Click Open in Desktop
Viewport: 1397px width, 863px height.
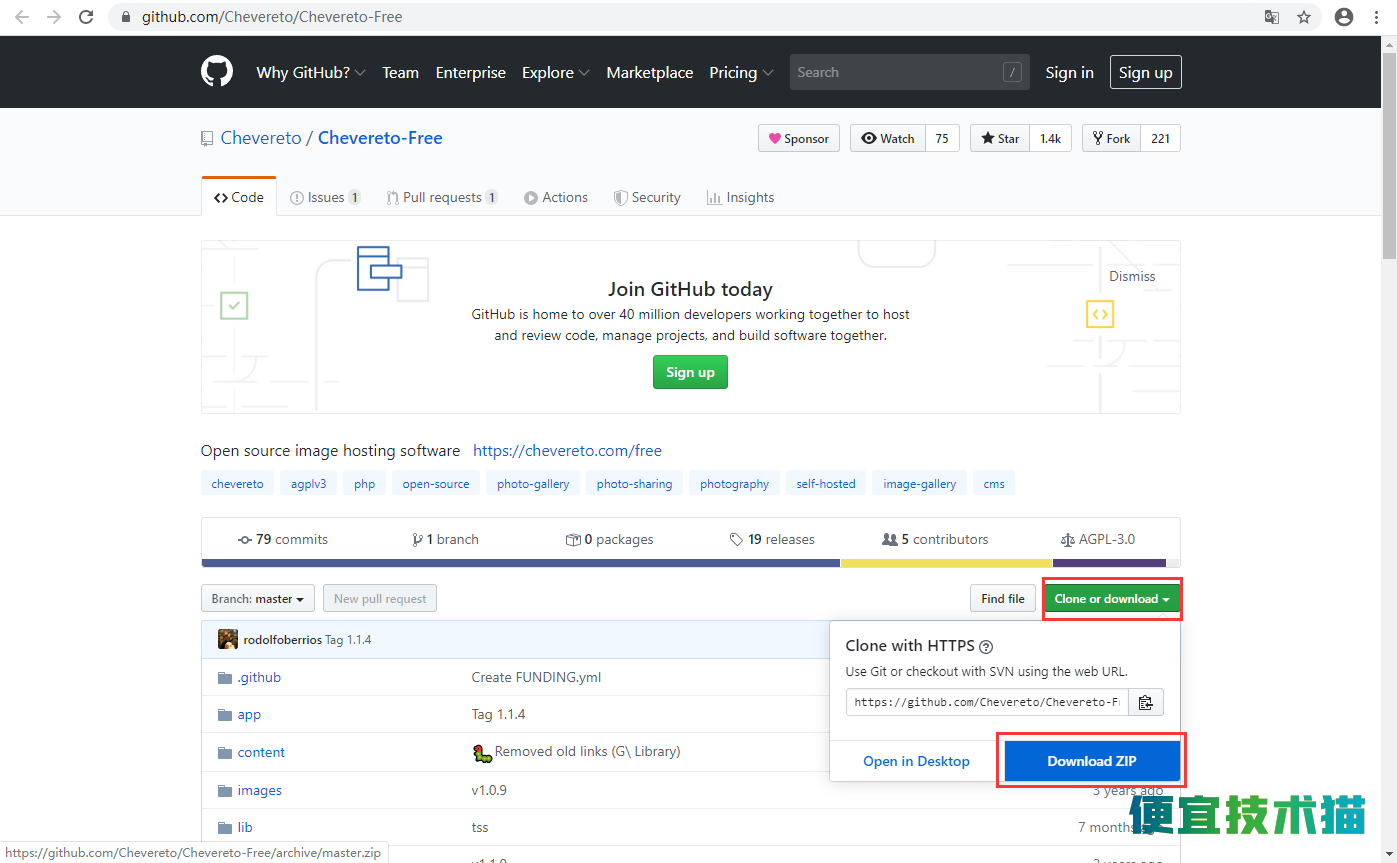917,761
